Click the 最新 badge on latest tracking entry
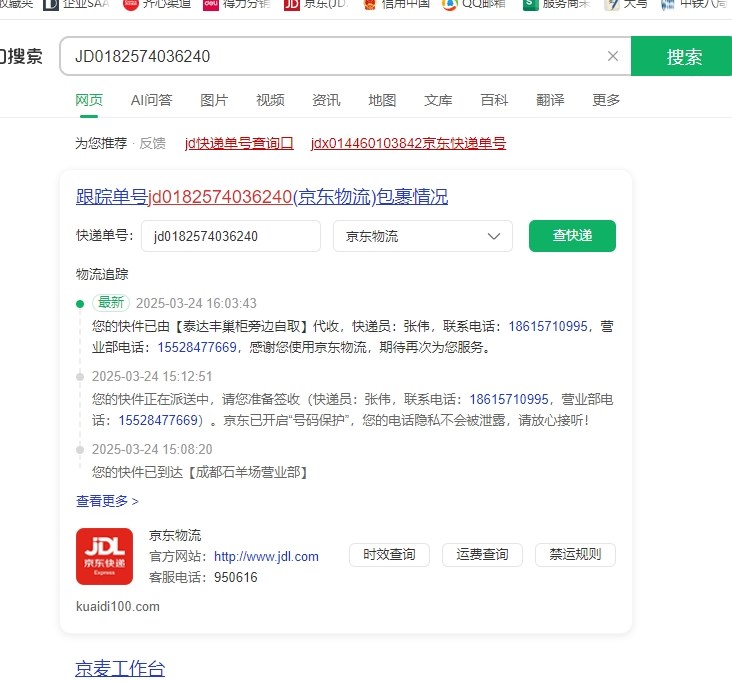Image resolution: width=732 pixels, height=682 pixels. pos(111,302)
